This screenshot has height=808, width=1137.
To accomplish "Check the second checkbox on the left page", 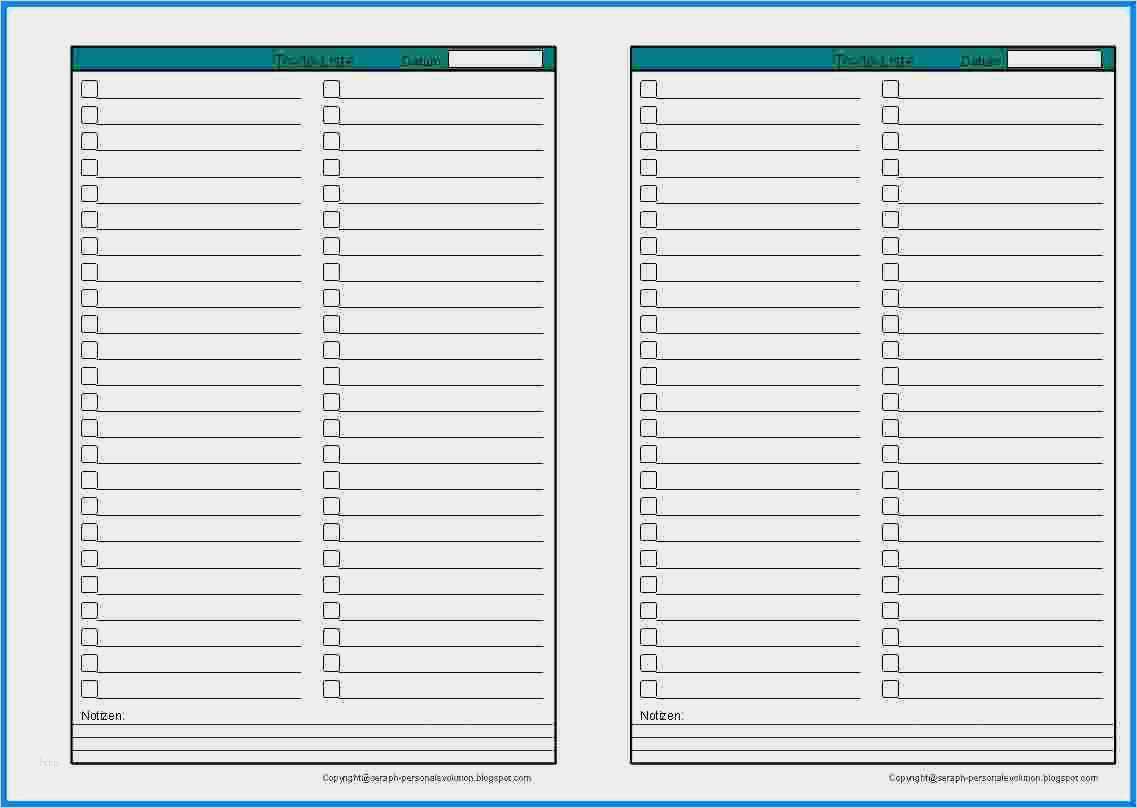I will point(90,114).
